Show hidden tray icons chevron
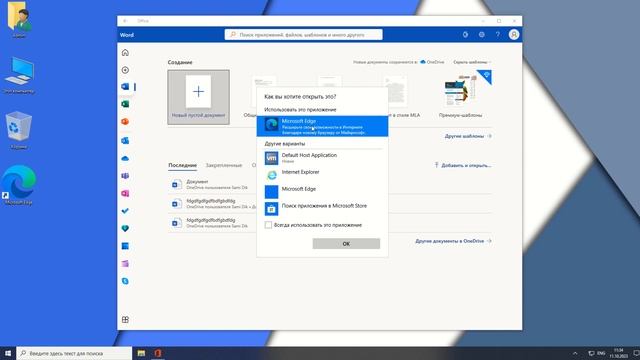Image resolution: width=640 pixels, height=360 pixels. click(x=575, y=353)
